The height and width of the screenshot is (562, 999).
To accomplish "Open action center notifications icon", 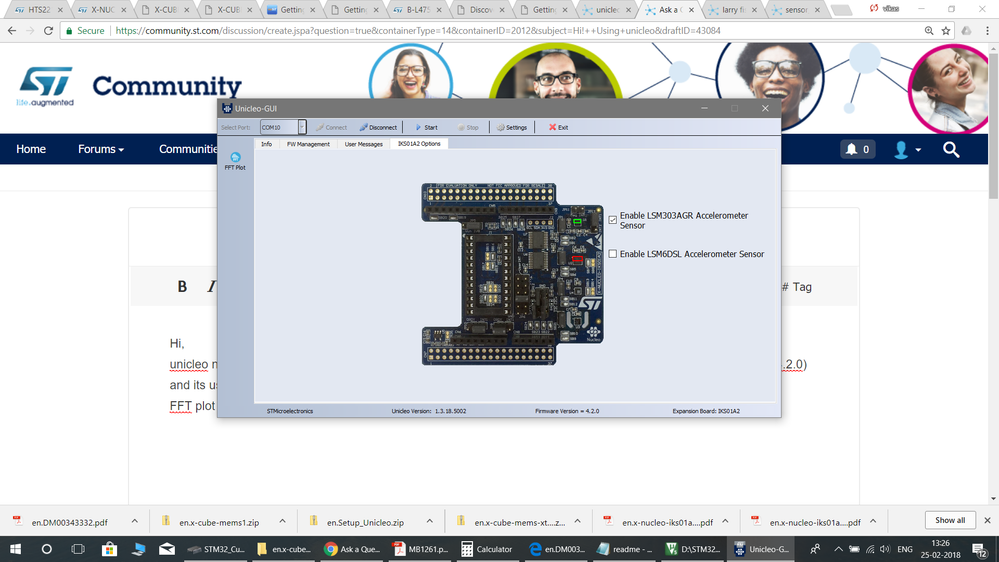I will [x=980, y=549].
